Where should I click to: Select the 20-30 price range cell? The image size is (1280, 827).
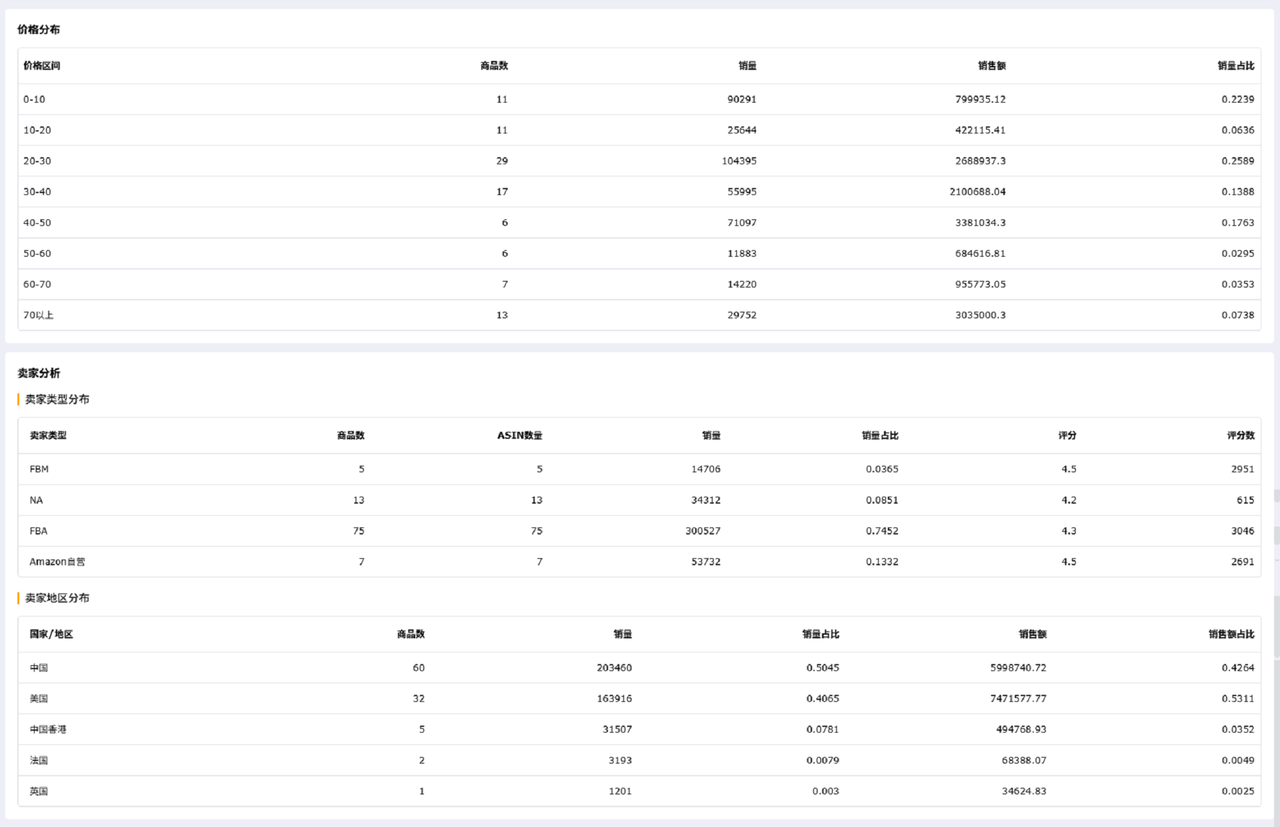37,161
